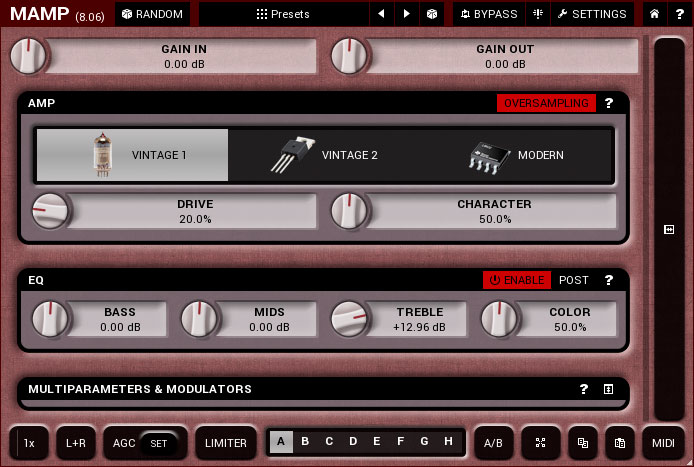Toggle the LIMITER button

(226, 443)
